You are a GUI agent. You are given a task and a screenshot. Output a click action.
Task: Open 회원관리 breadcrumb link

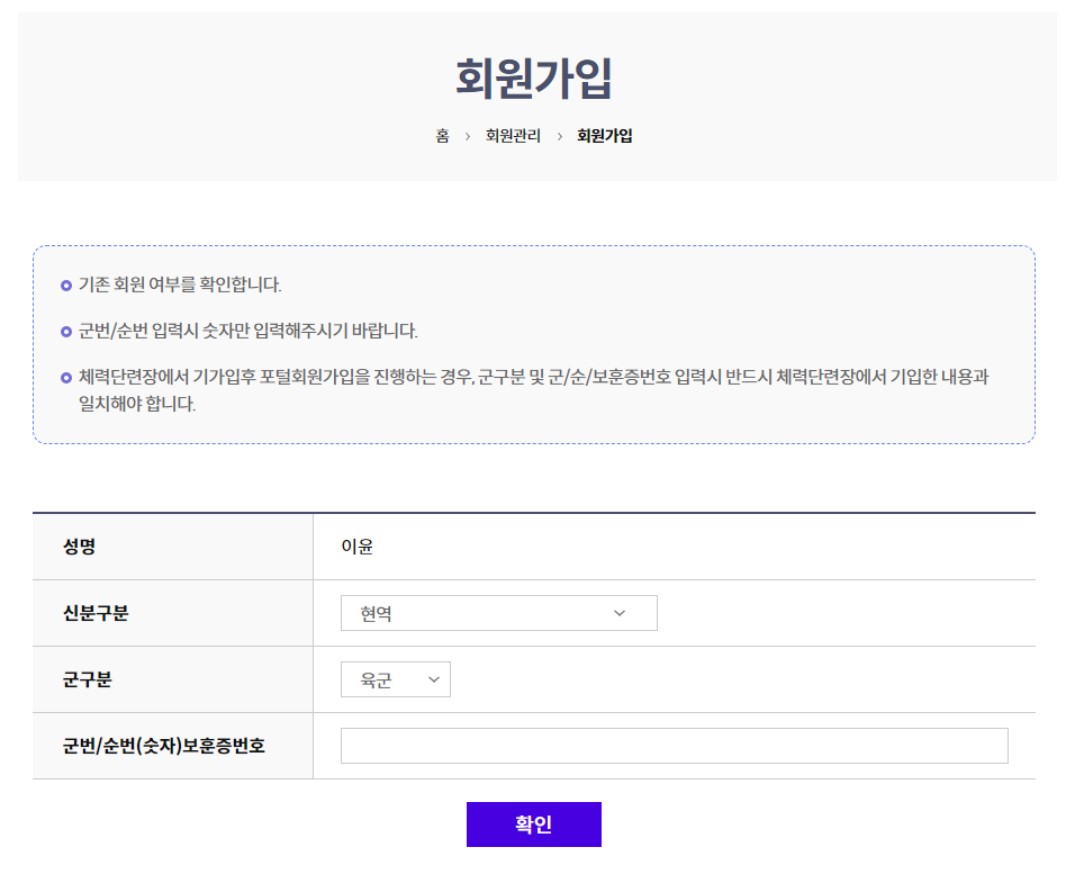tap(513, 136)
